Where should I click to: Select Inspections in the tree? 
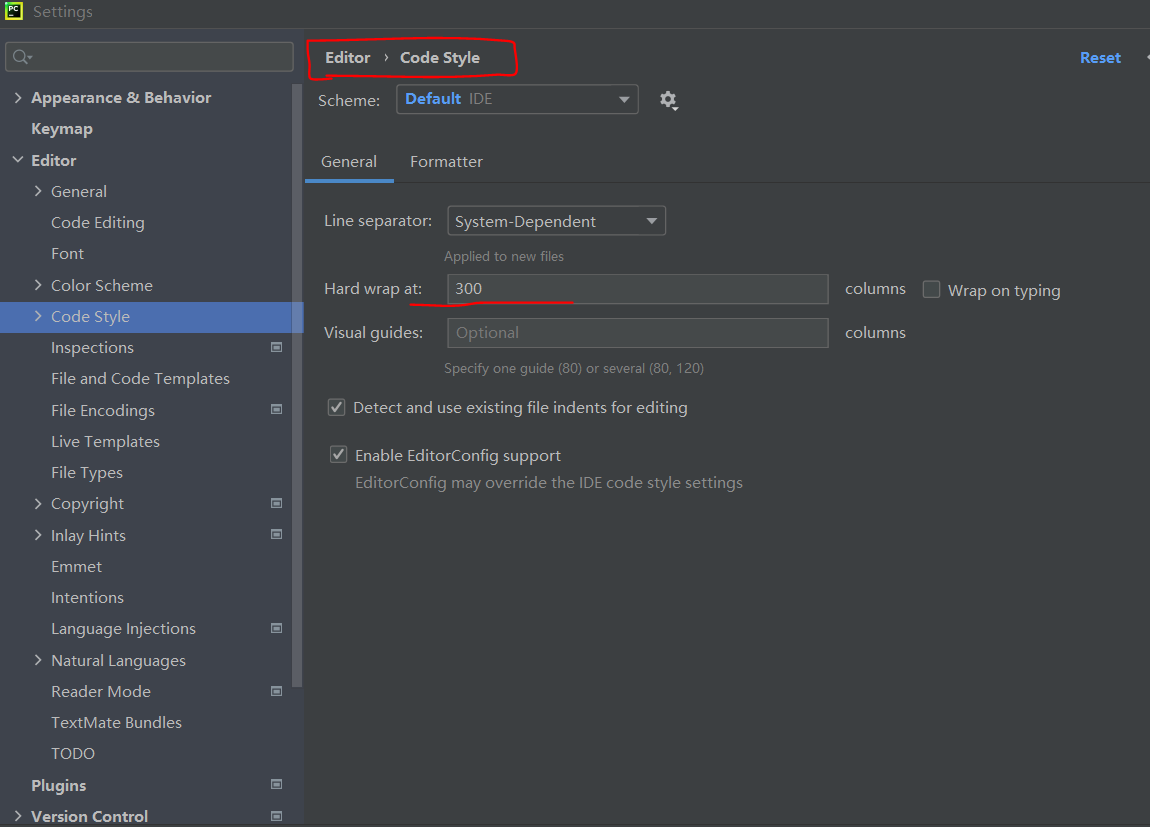pyautogui.click(x=92, y=348)
